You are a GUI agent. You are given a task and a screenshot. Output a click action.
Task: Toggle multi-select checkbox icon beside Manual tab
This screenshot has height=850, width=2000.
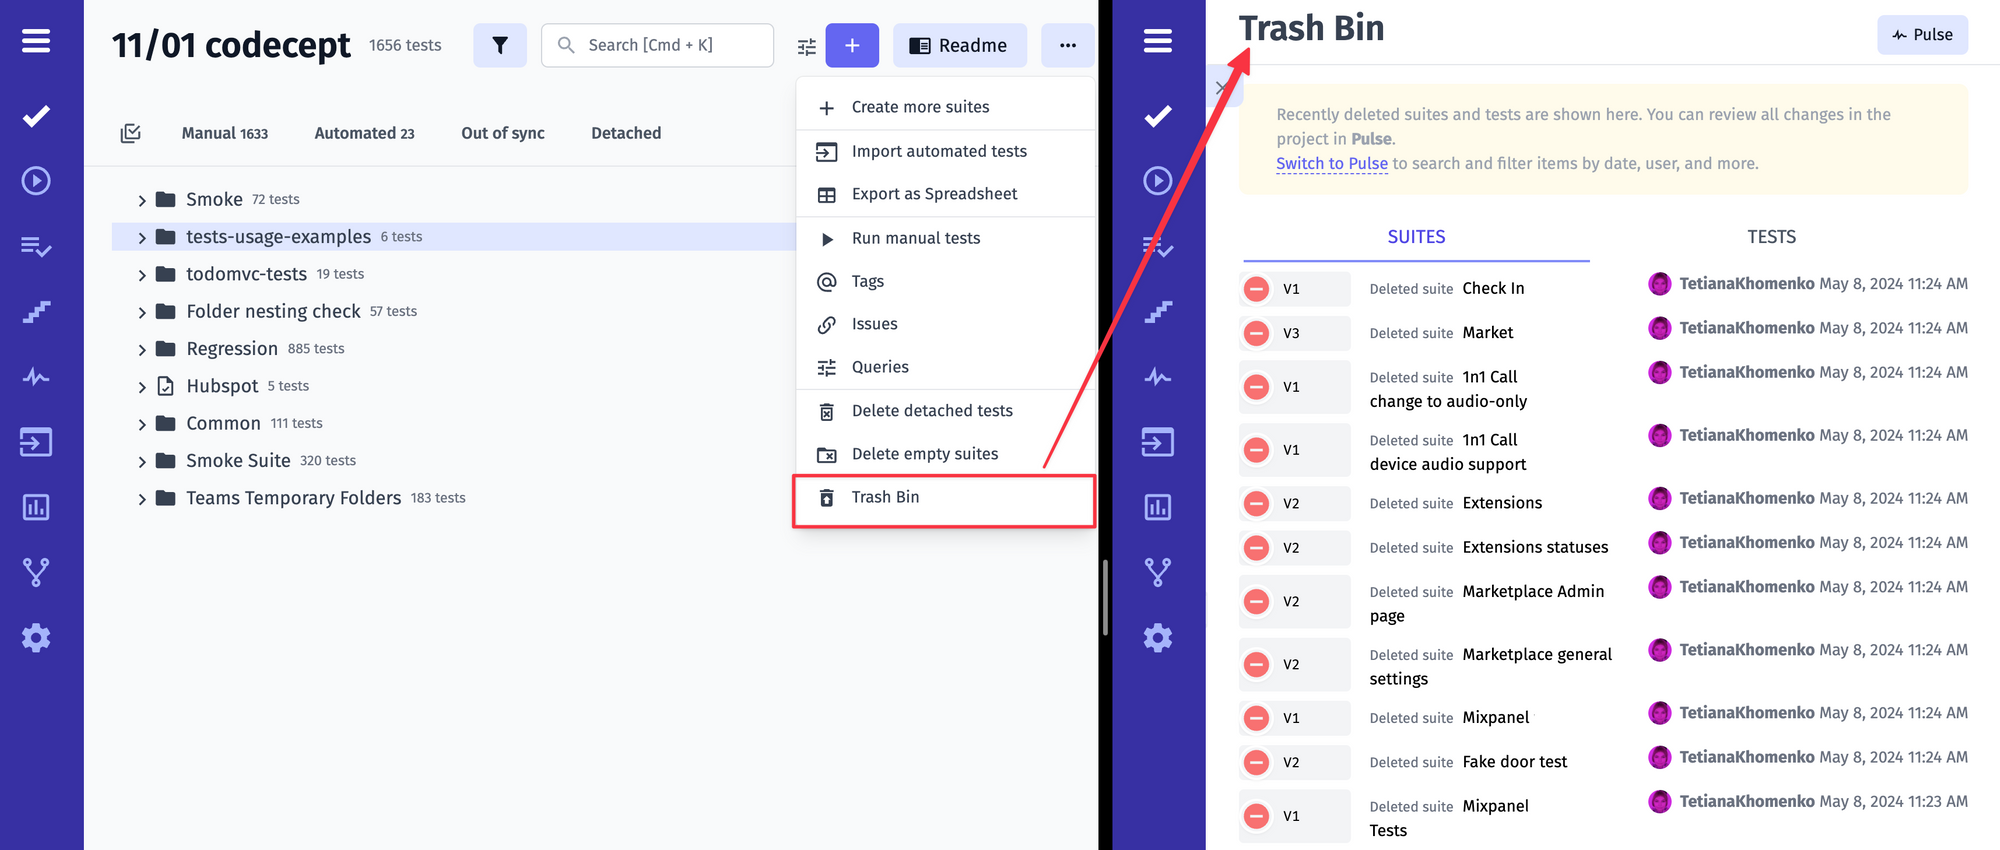(131, 133)
